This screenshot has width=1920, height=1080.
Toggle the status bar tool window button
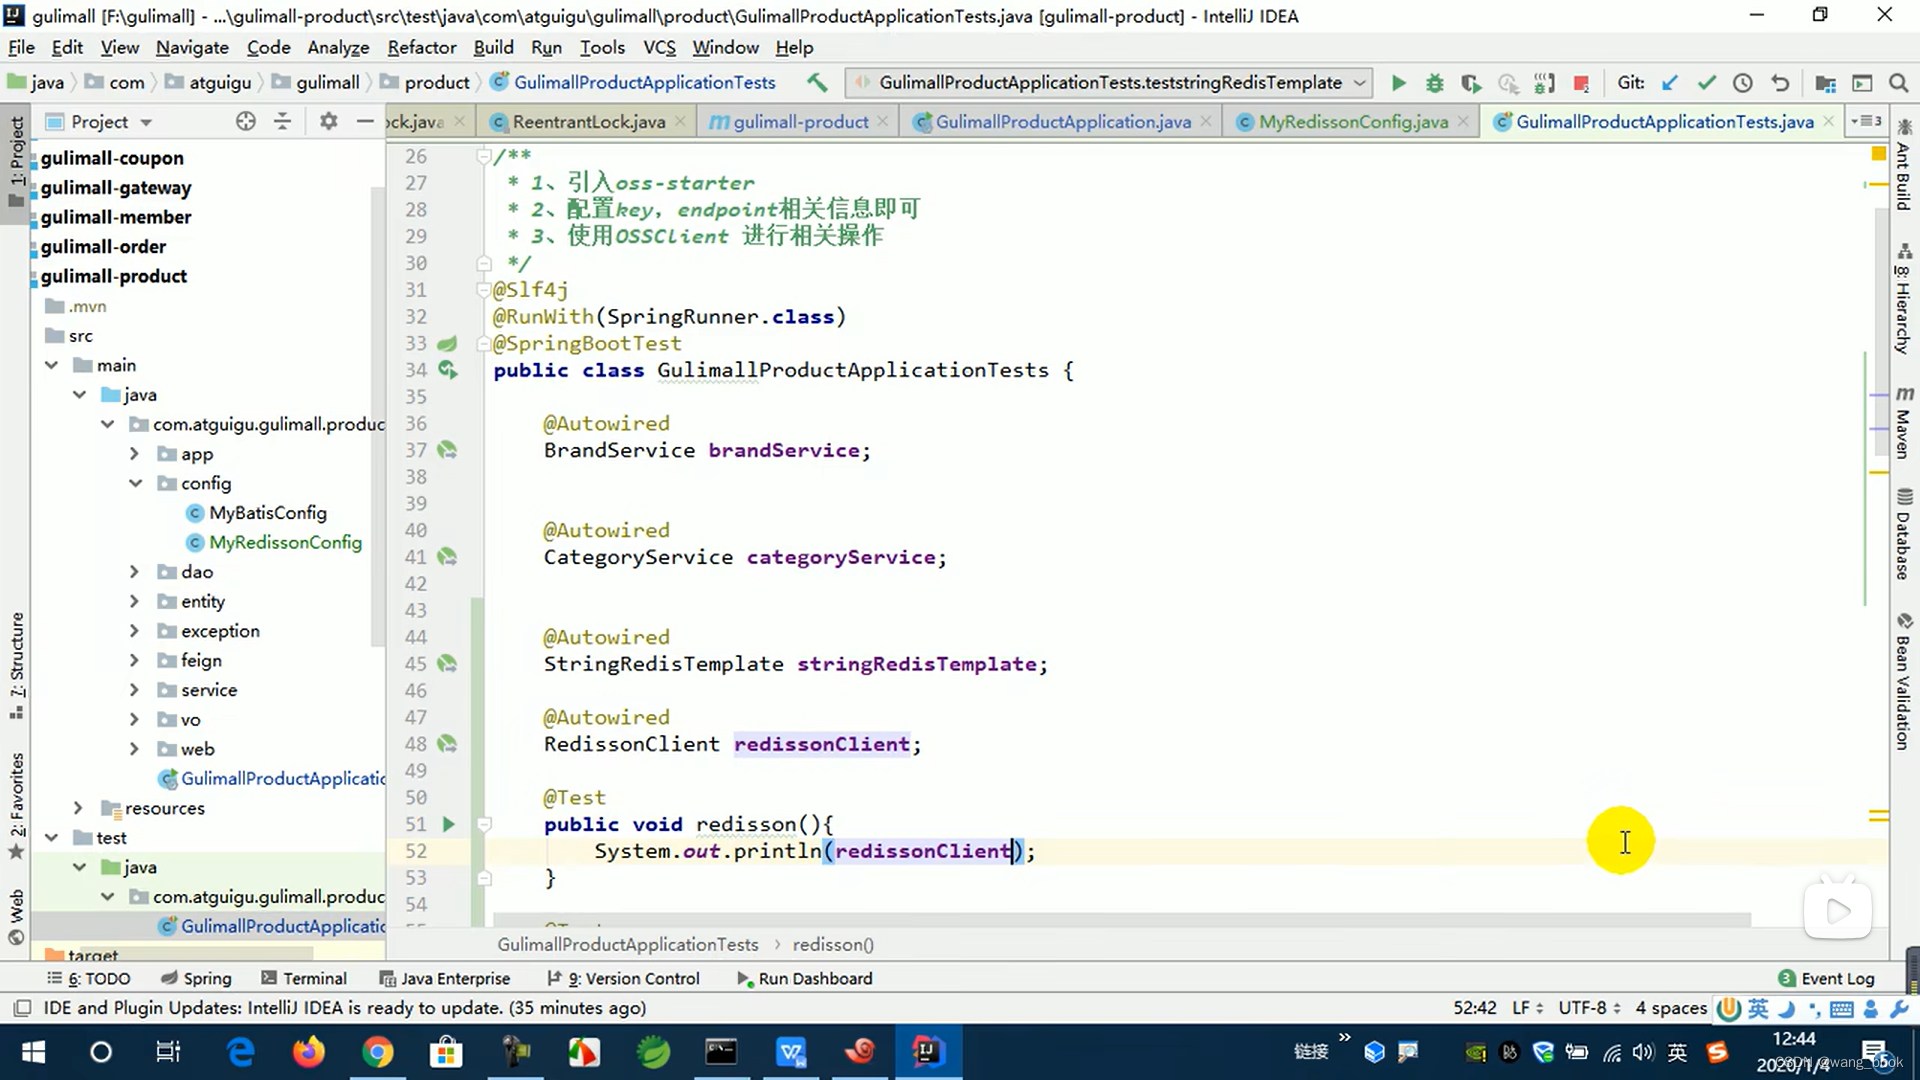[22, 1008]
